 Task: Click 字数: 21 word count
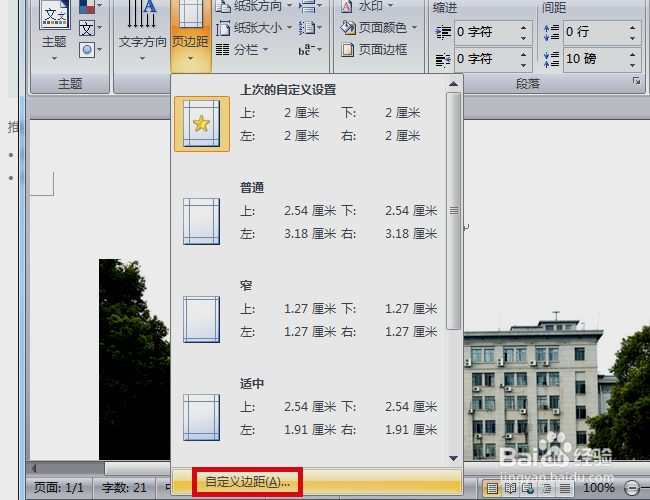click(x=124, y=488)
